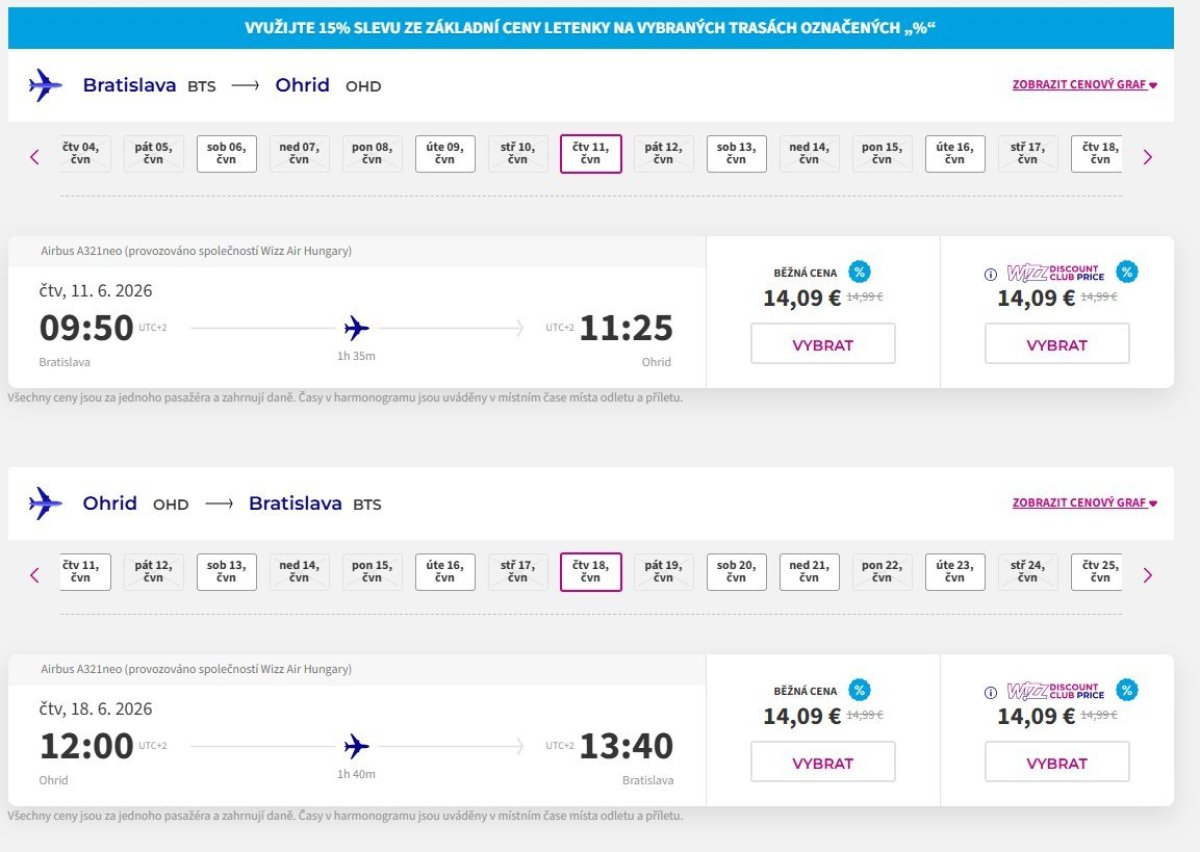The width and height of the screenshot is (1200, 852).
Task: Click the blue percent badge on outbound Běžná cena
Action: coord(859,271)
